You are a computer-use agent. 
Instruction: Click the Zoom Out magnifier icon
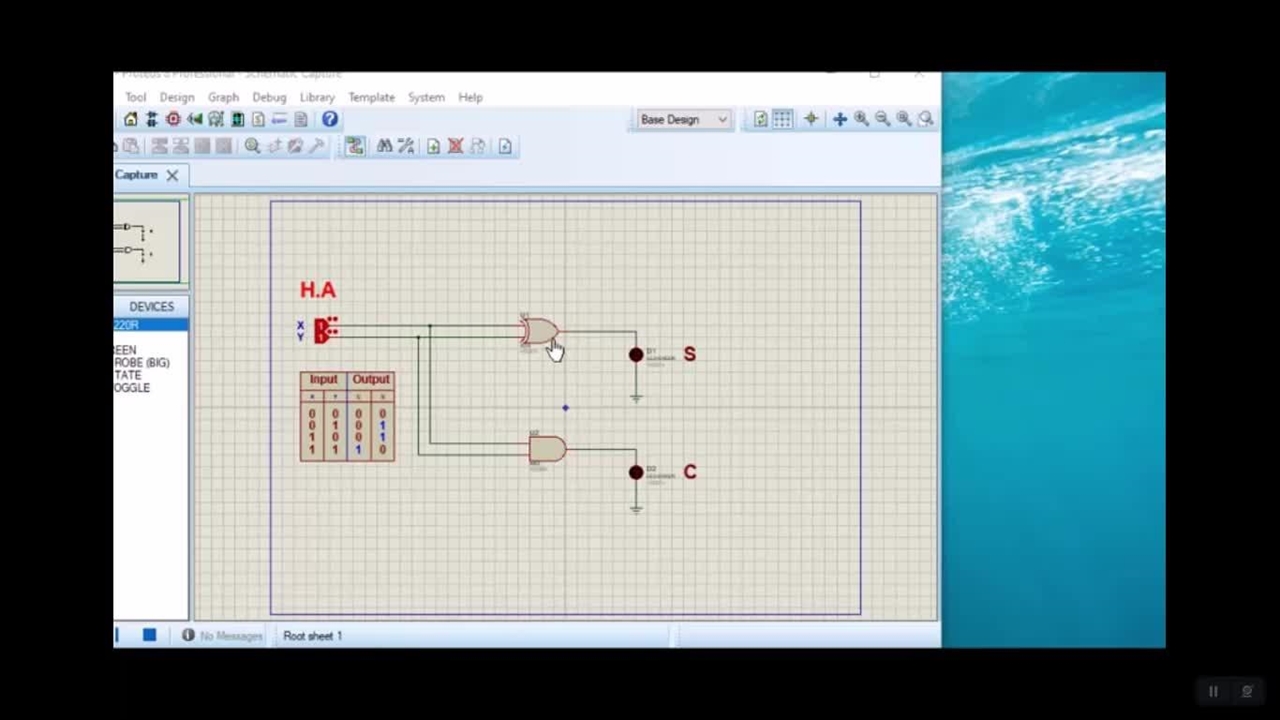[882, 119]
